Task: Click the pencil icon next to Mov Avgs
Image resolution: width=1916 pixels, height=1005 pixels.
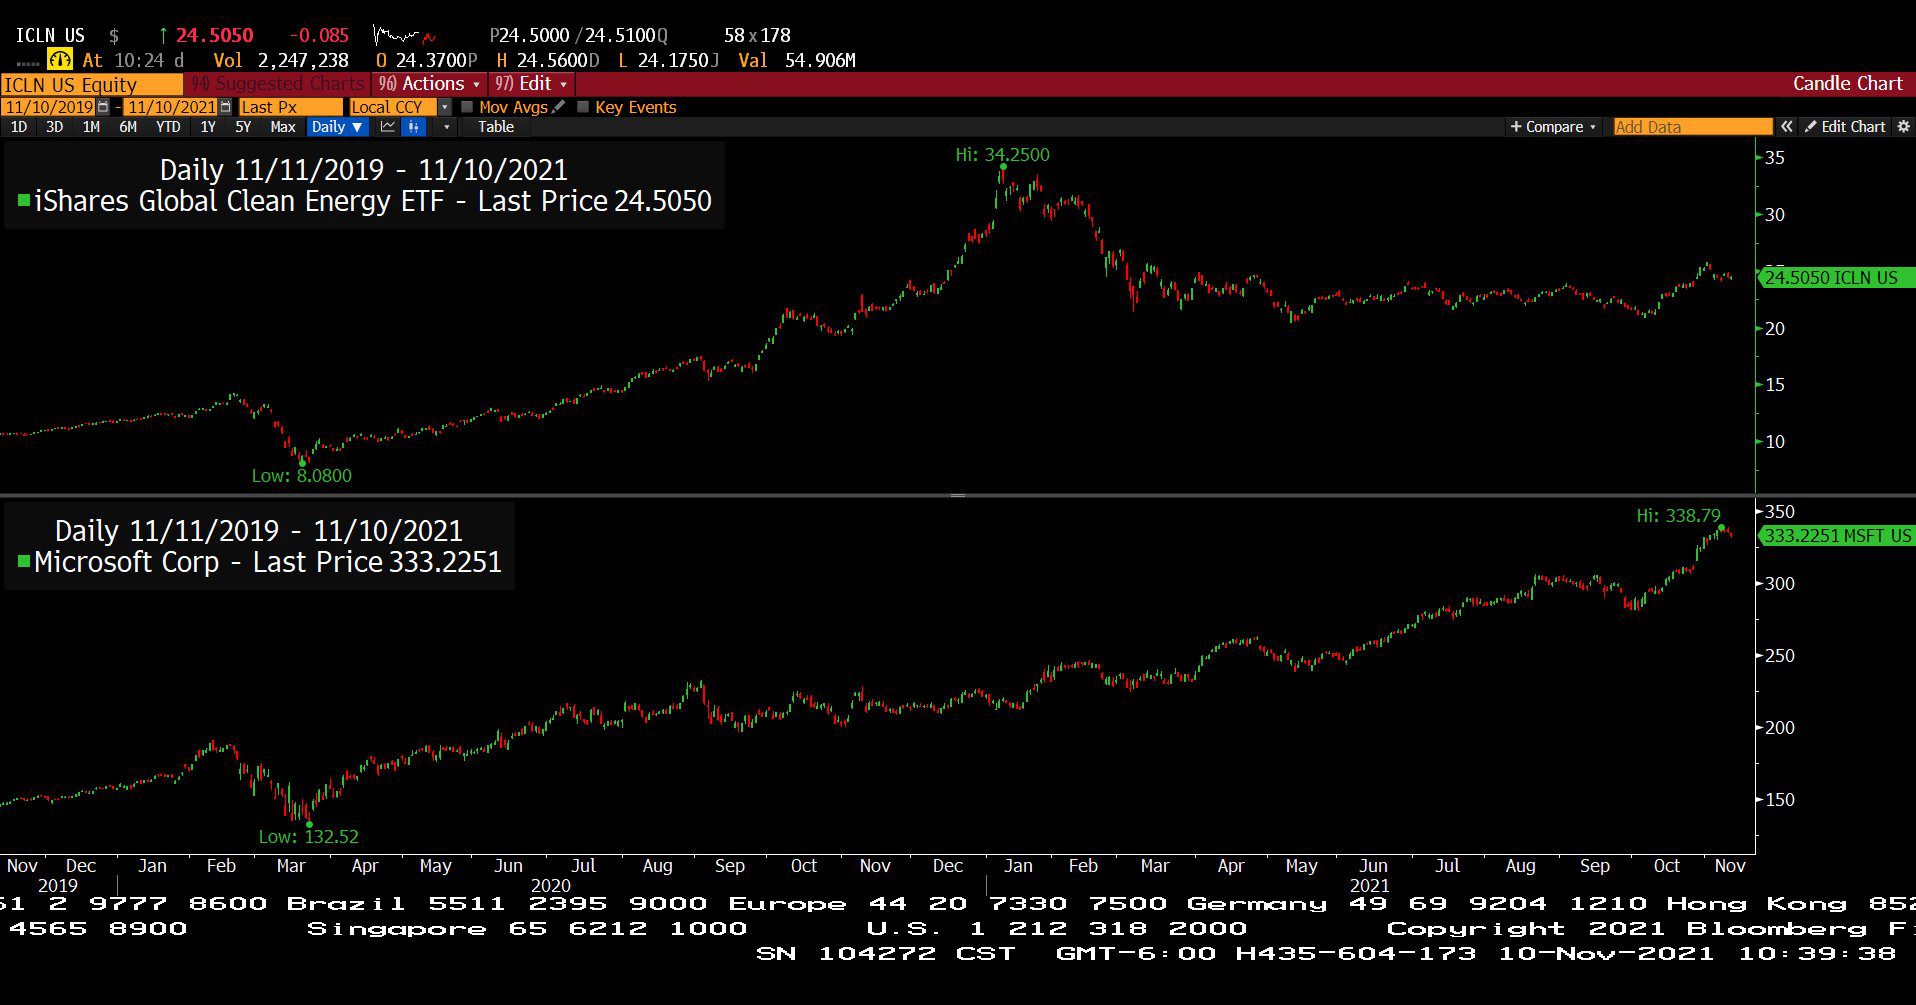Action: 559,107
